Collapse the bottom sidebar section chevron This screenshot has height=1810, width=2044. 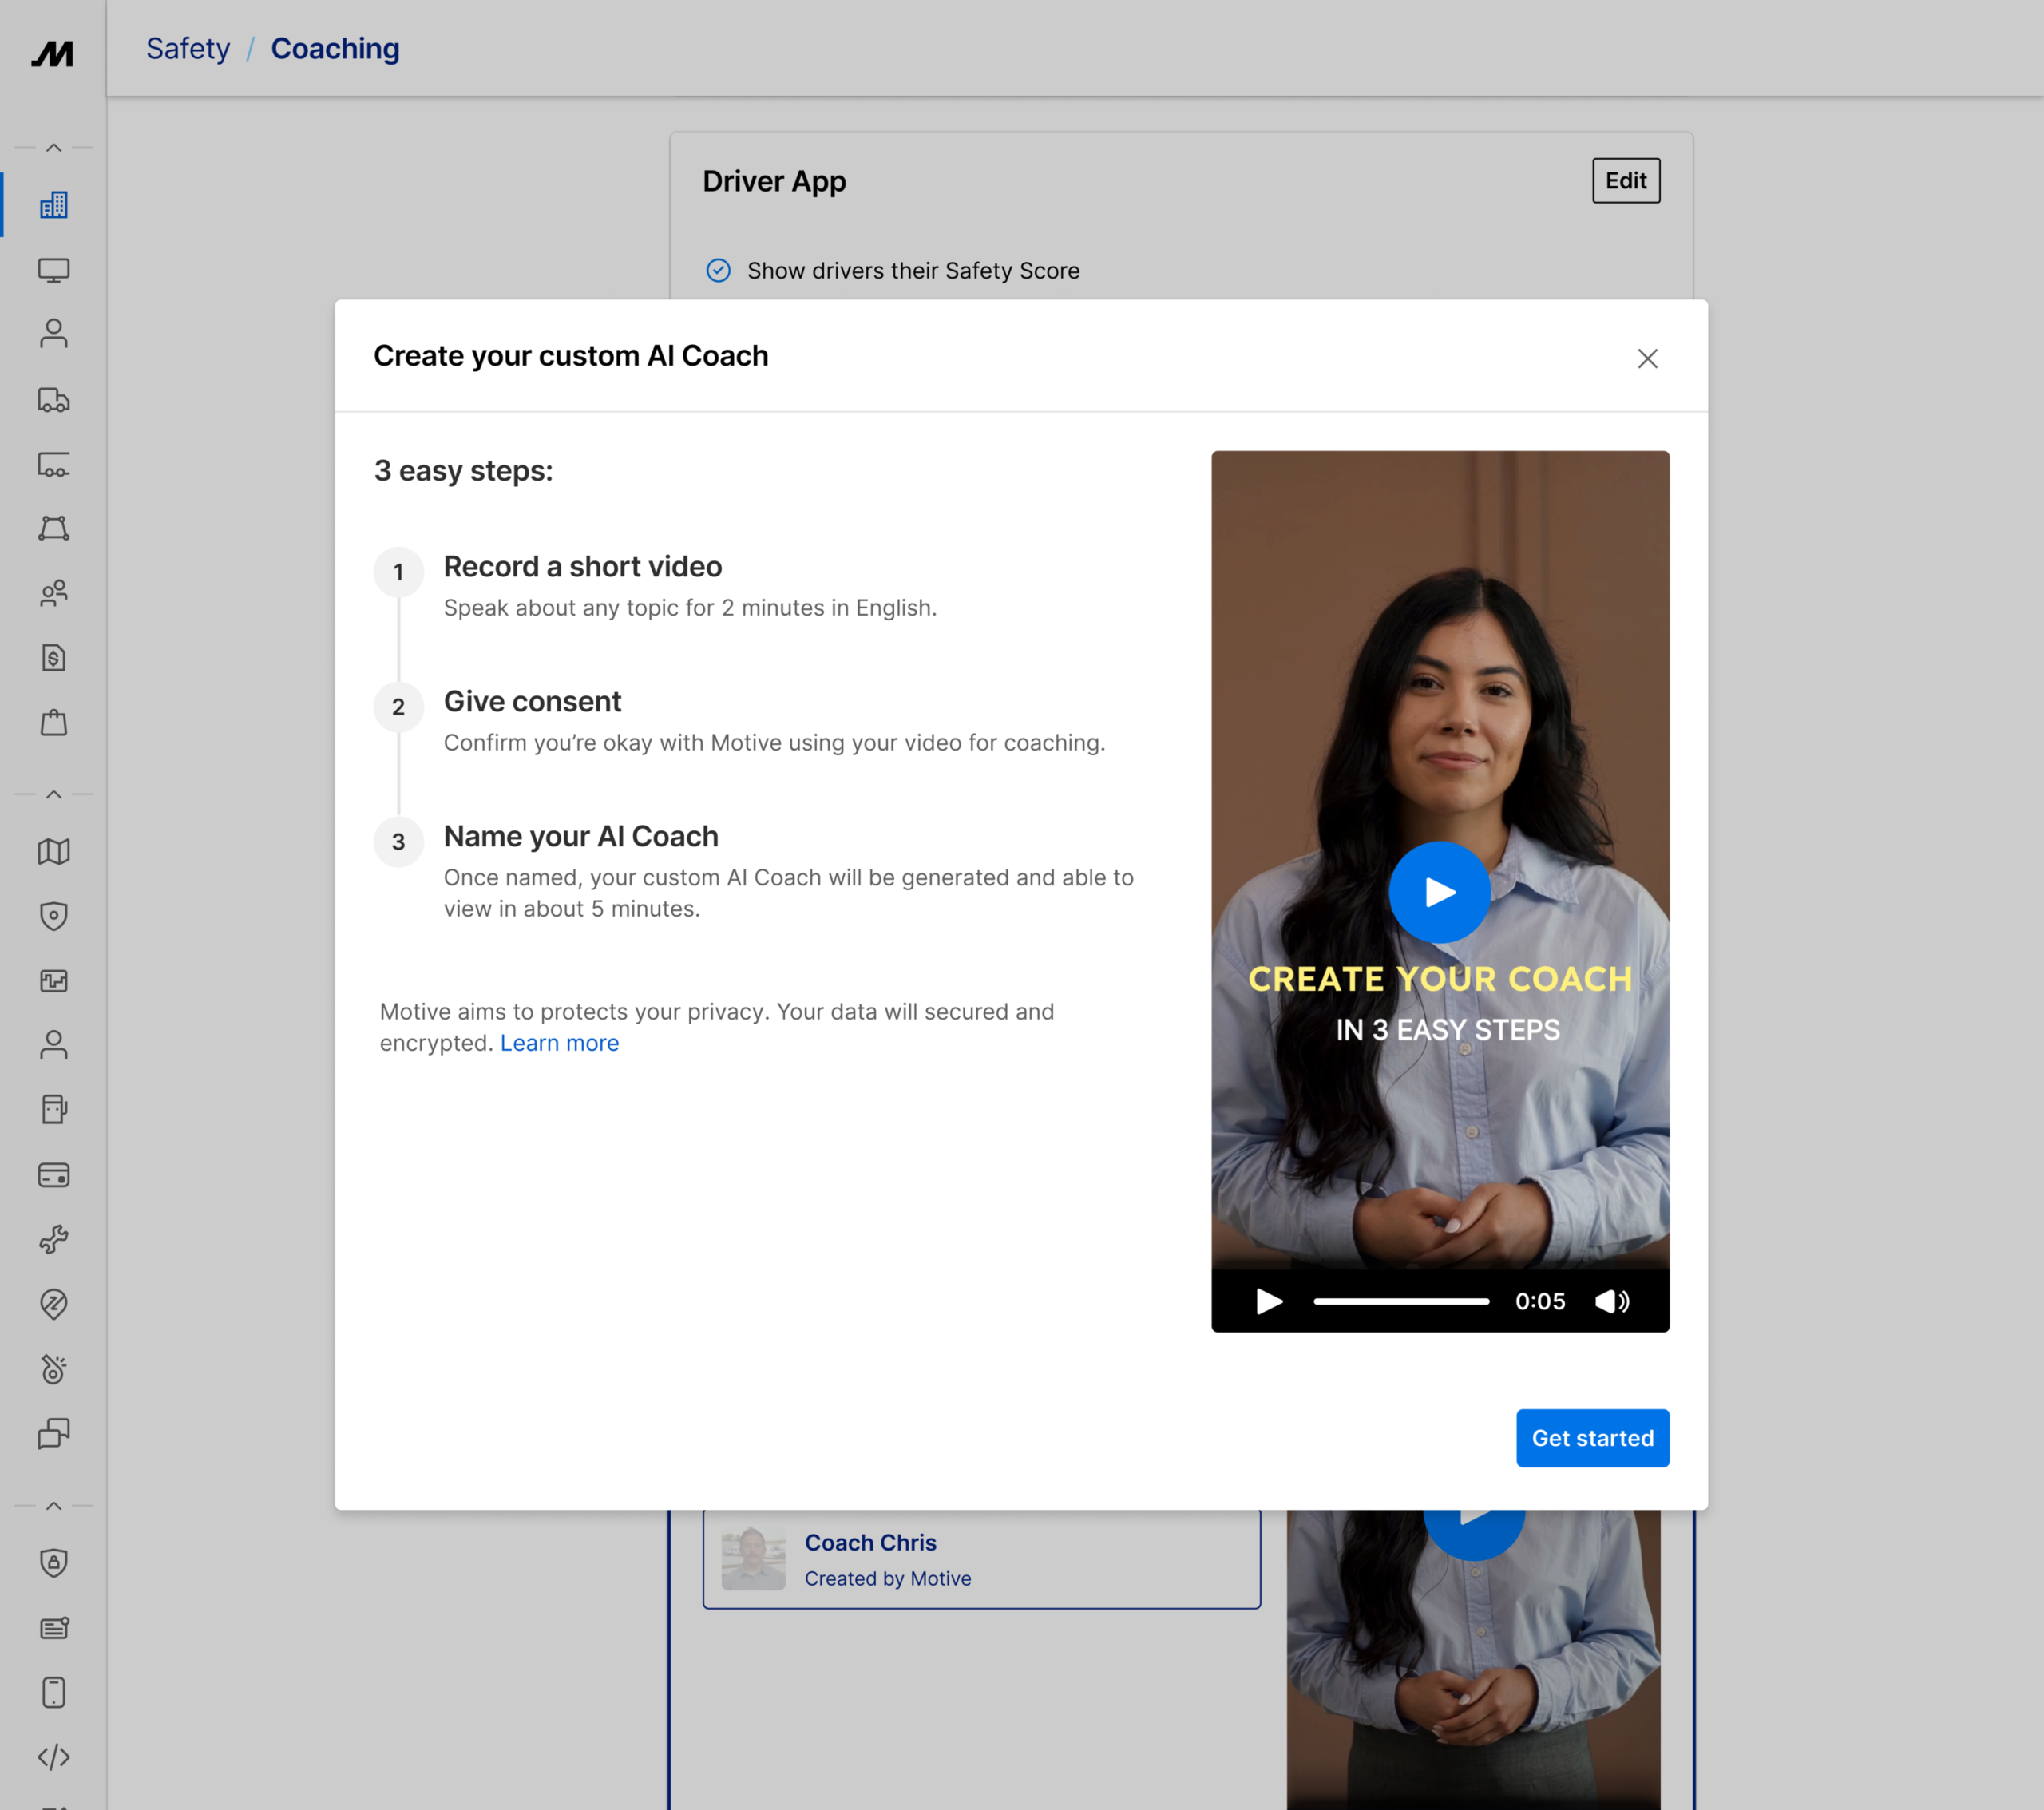click(x=54, y=1506)
